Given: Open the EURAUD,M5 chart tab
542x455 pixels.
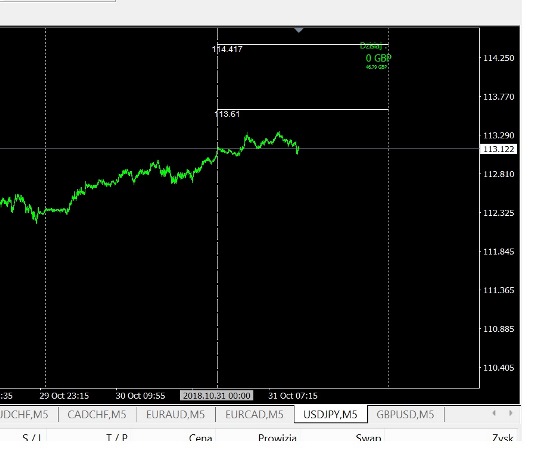Looking at the screenshot, I should click(176, 414).
